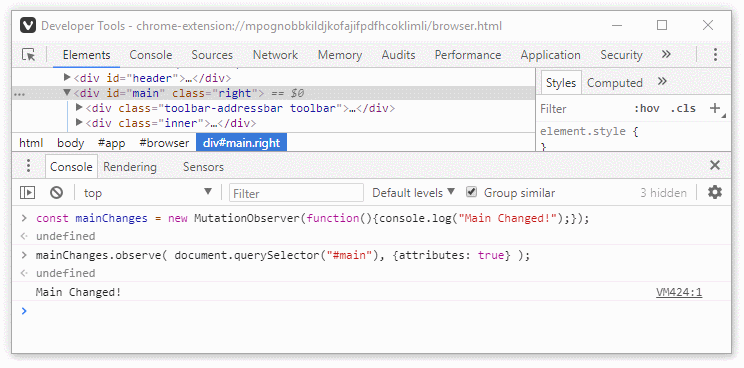Open the Rendering drawer tab
744x368 pixels.
coord(130,166)
